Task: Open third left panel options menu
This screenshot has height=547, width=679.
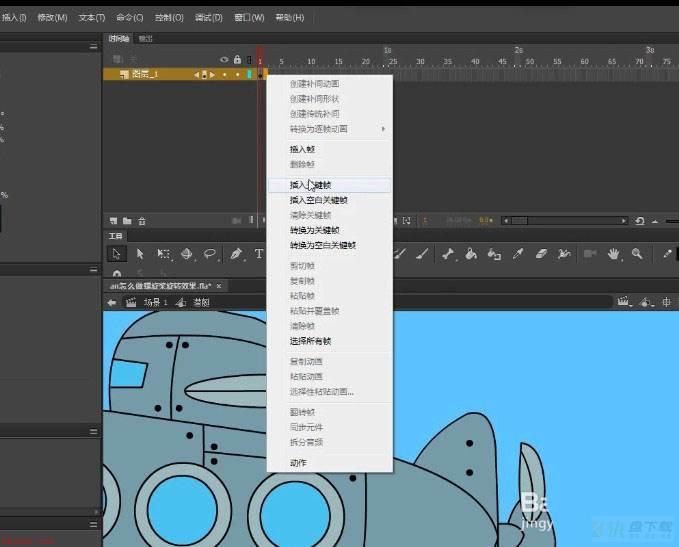Action: click(x=93, y=431)
